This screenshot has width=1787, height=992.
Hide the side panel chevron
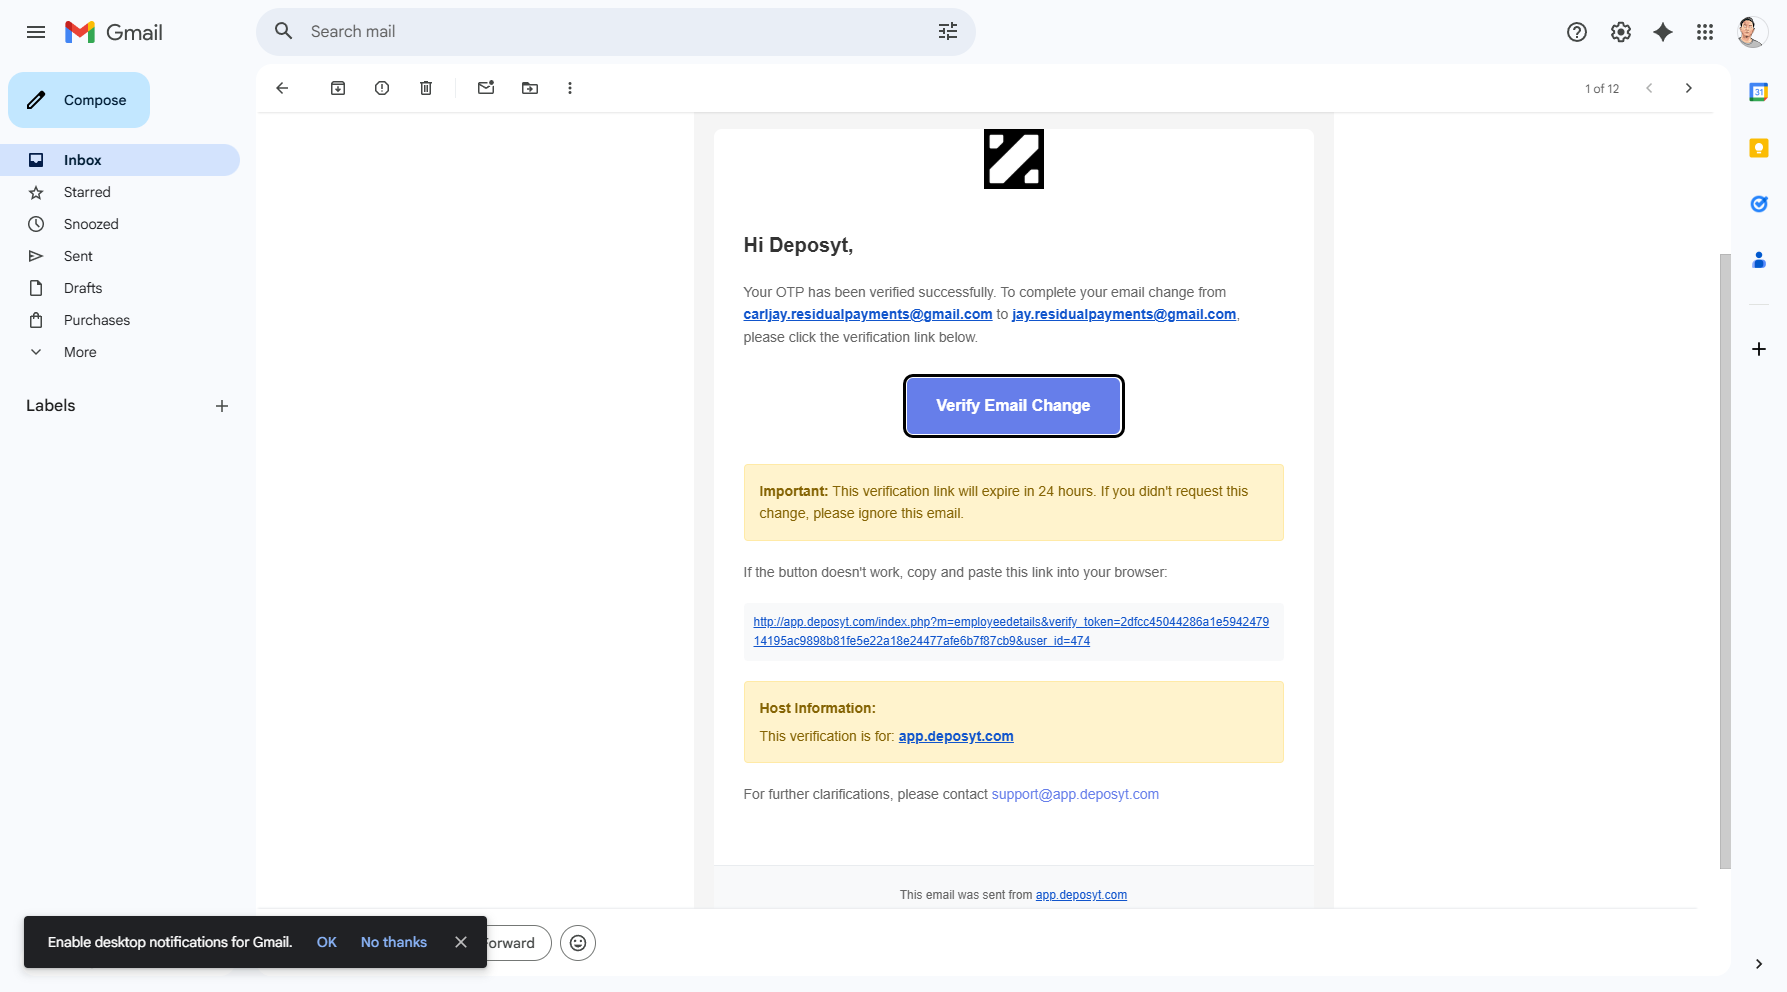[x=1759, y=964]
